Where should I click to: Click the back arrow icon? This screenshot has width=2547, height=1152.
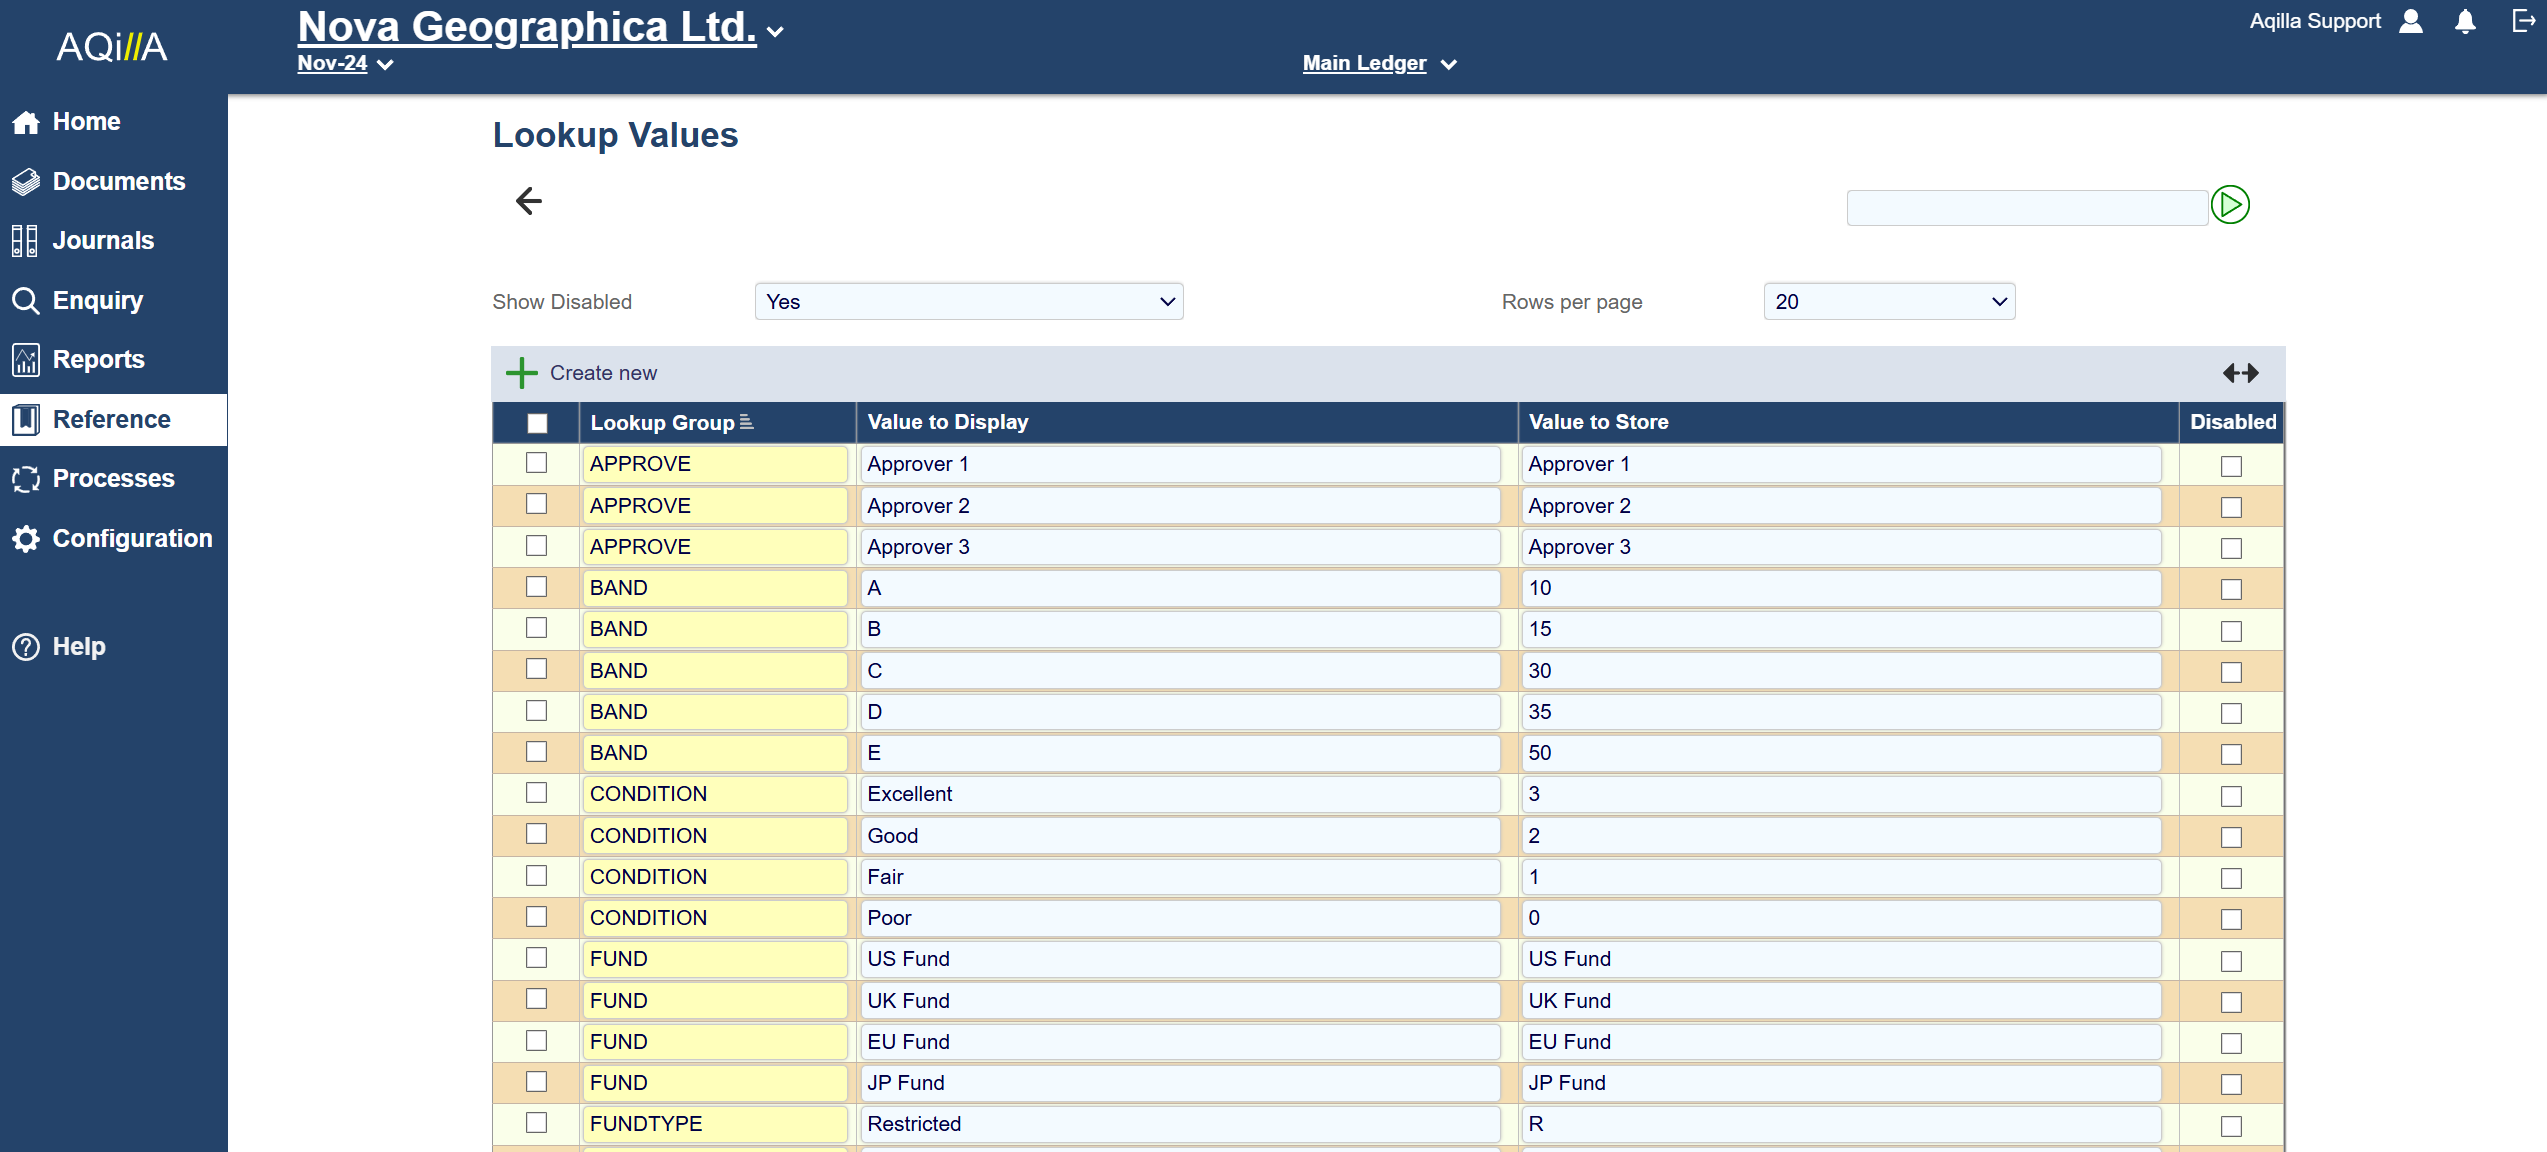[x=528, y=201]
